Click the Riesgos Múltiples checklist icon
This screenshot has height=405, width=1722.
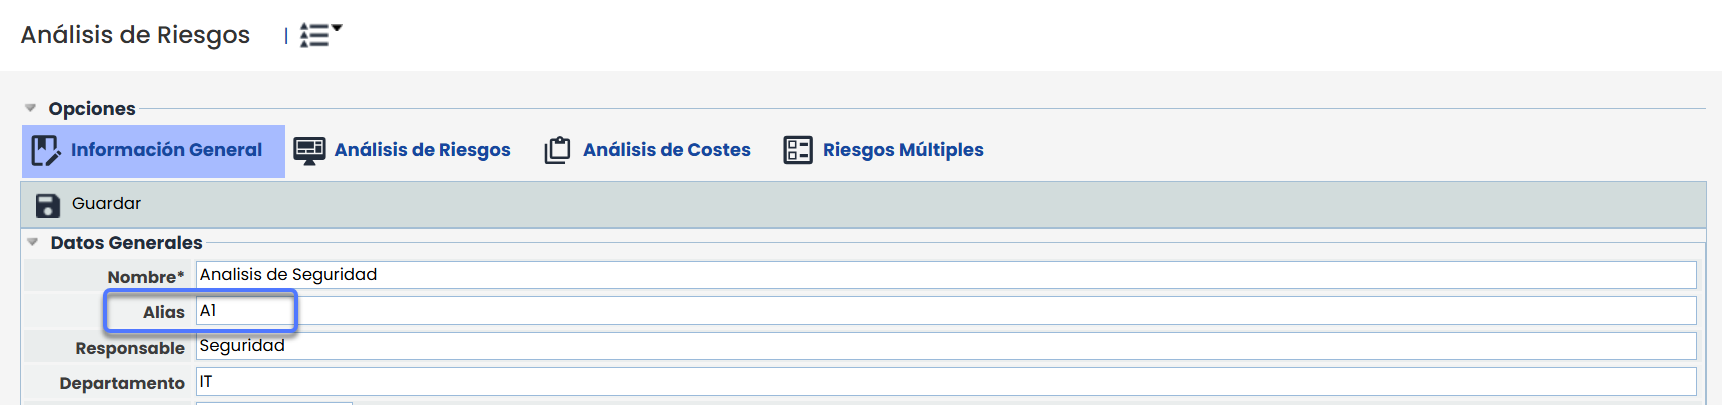(798, 150)
